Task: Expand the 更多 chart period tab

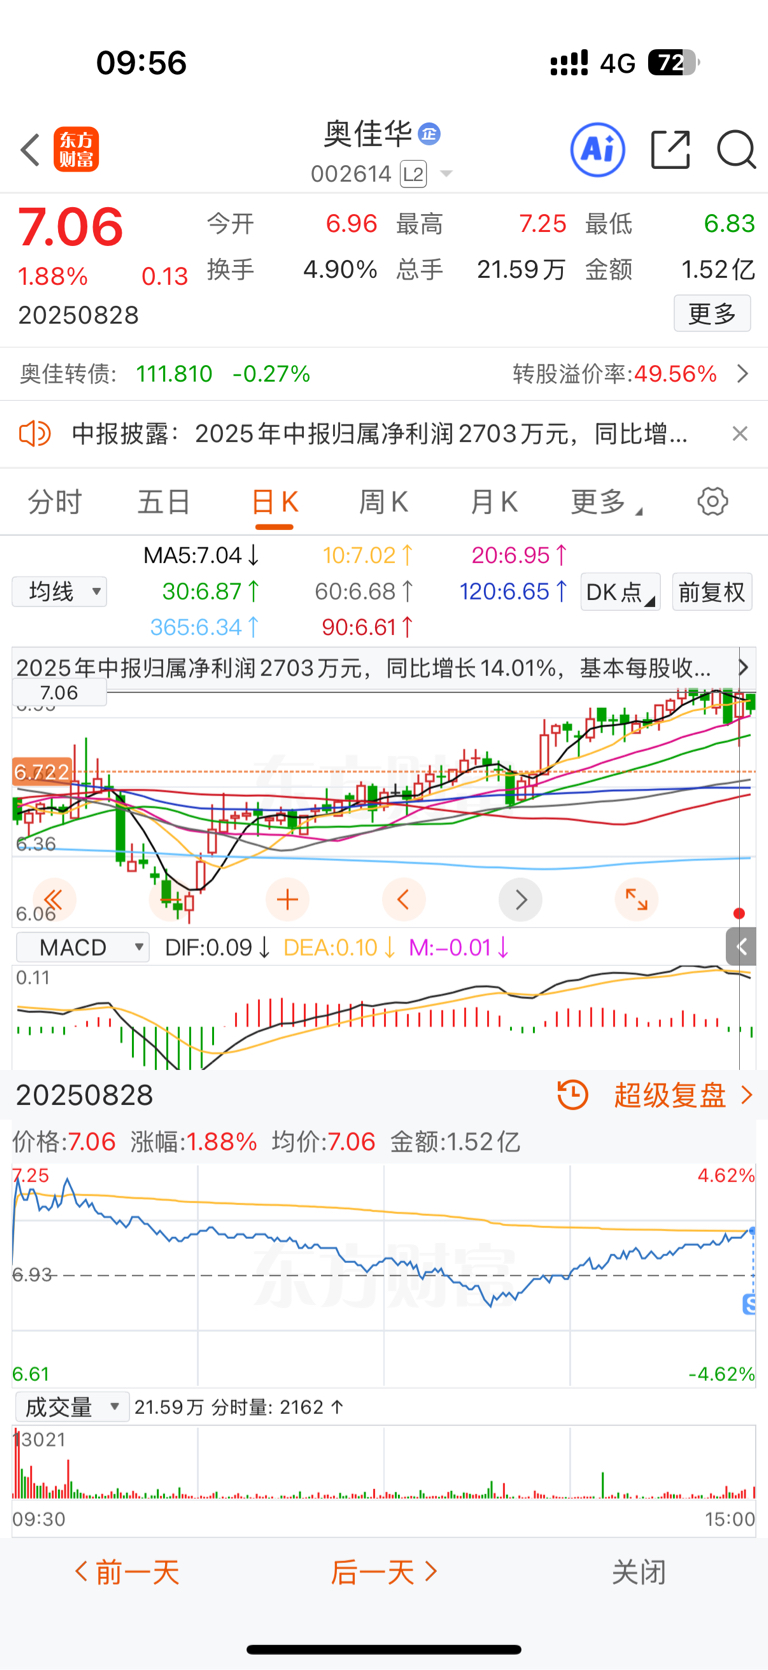Action: tap(606, 502)
